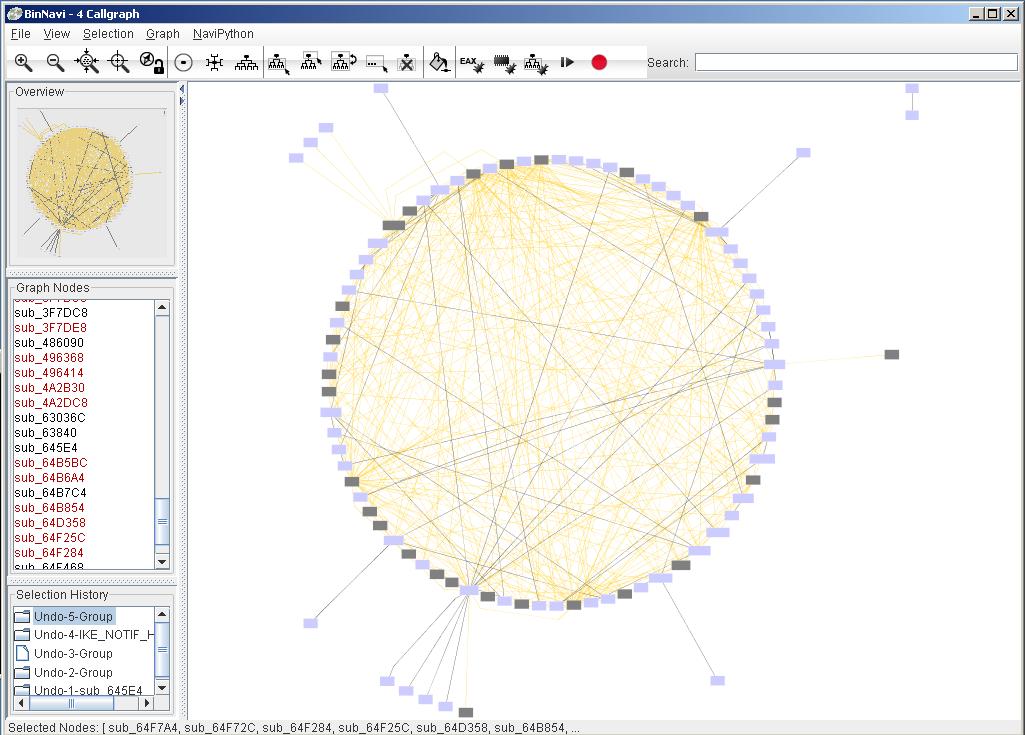Click BinNavi application icon in title bar
Viewport: 1025px width, 735px height.
coord(14,13)
